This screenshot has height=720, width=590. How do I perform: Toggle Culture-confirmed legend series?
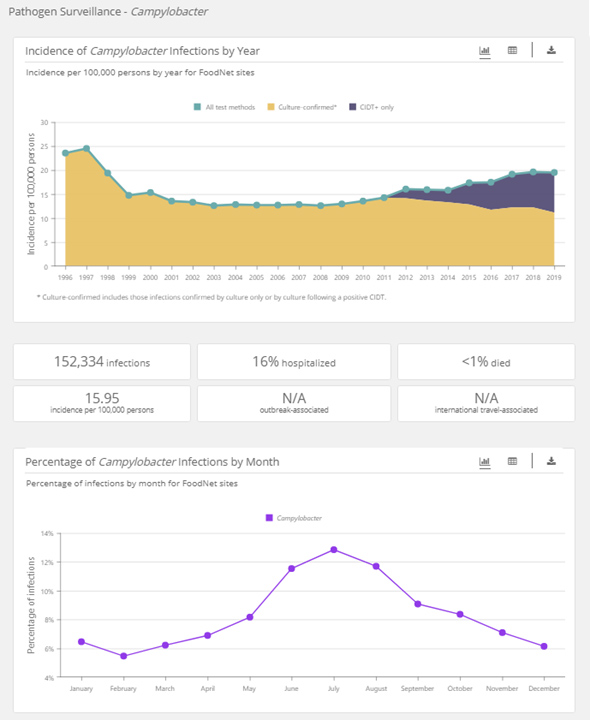(x=302, y=107)
